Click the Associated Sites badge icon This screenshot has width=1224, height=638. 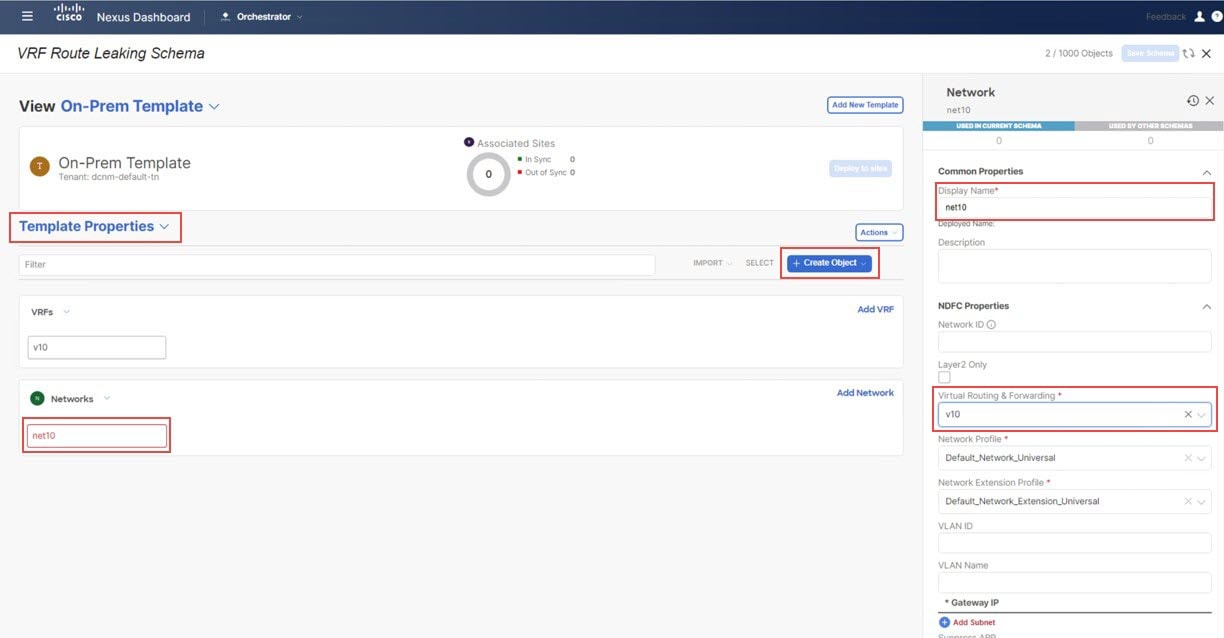[469, 143]
